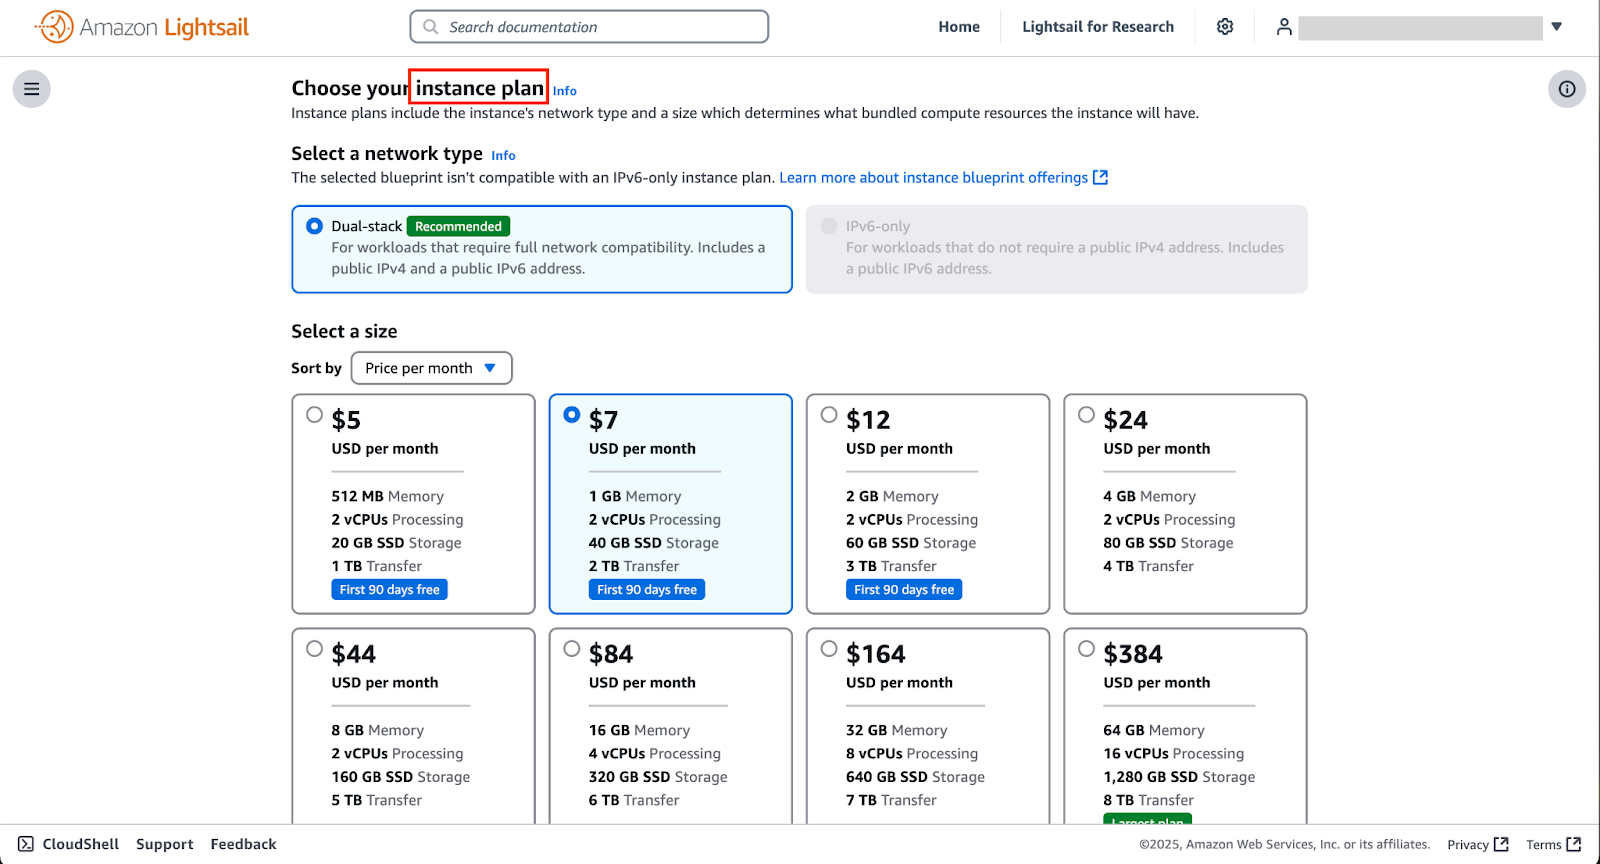
Task: Click the '40 GB SSD Storage' text
Action: (654, 543)
